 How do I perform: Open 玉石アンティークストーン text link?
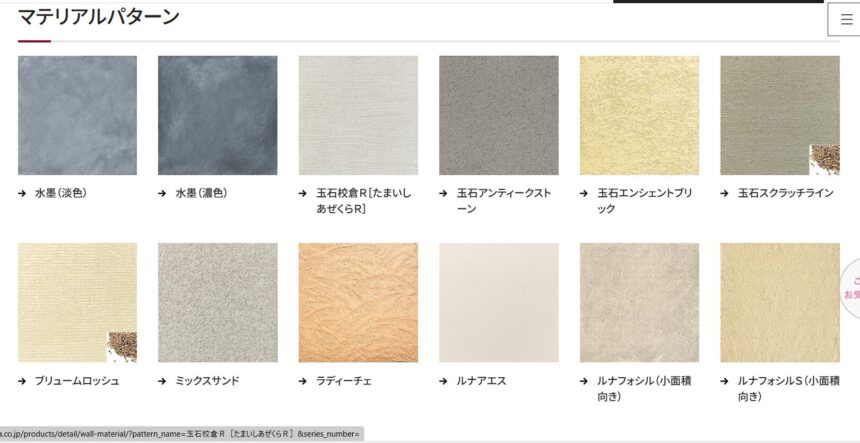[504, 201]
